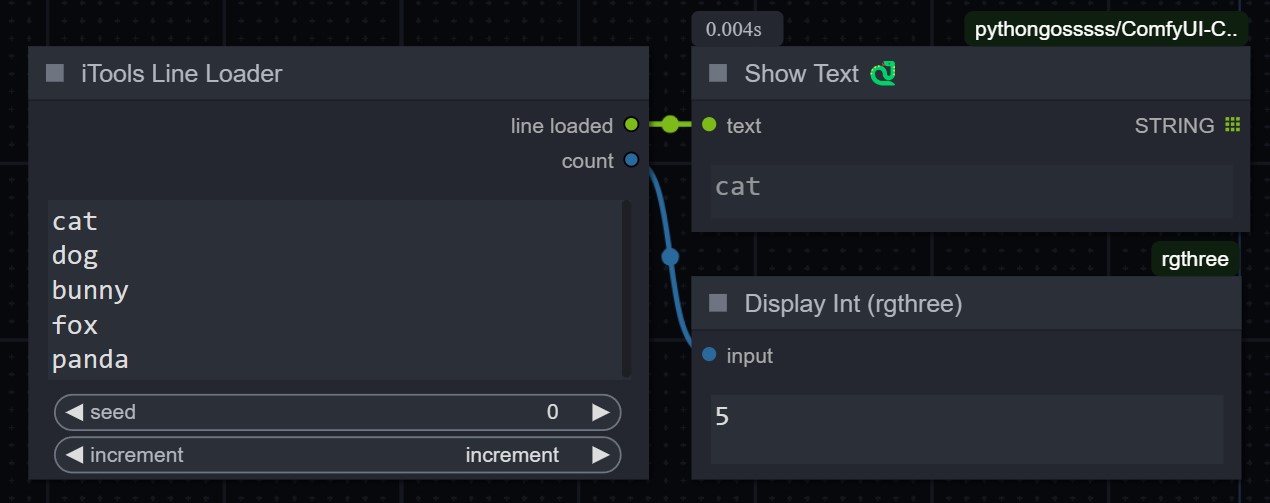Click the green snake icon on Show Text
Image resolution: width=1270 pixels, height=503 pixels.
(x=882, y=73)
